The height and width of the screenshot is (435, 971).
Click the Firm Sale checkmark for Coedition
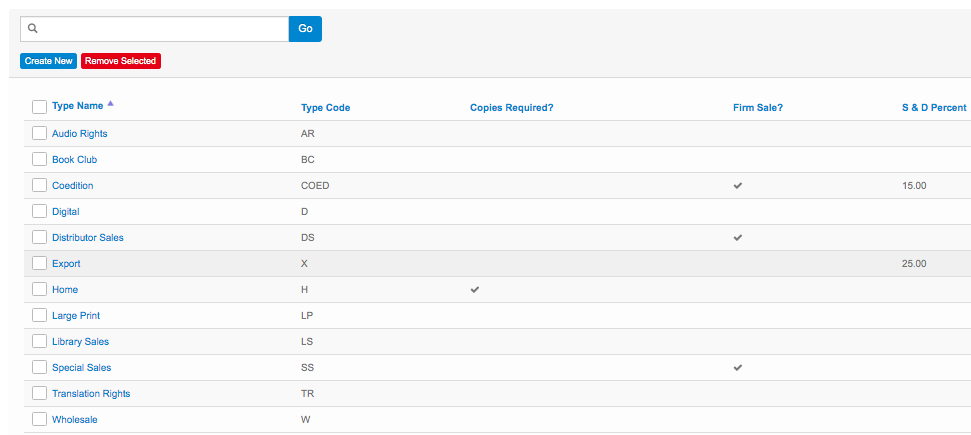coord(738,186)
